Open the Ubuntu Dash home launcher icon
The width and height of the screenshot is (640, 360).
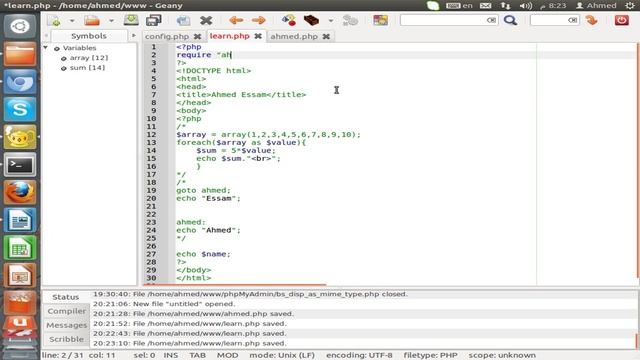(x=20, y=27)
